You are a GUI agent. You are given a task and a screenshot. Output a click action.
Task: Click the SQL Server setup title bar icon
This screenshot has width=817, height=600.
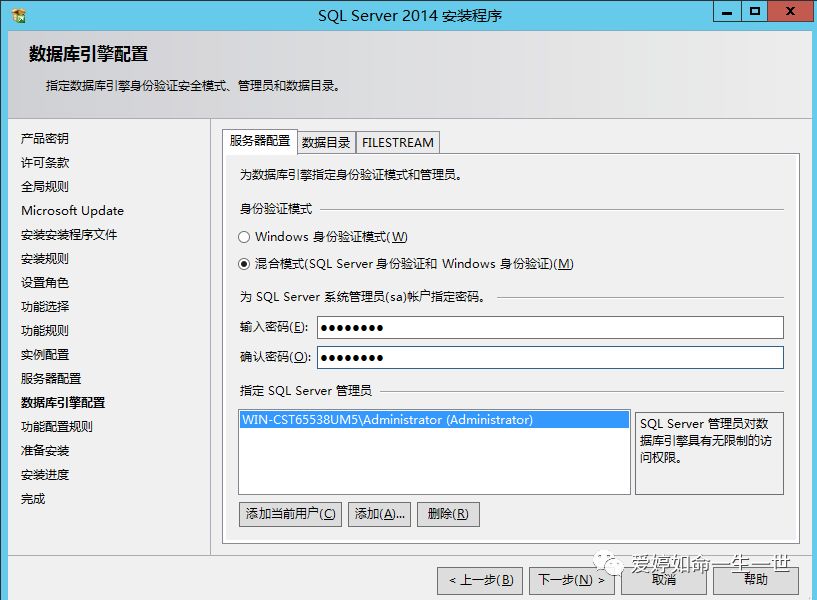[x=19, y=16]
